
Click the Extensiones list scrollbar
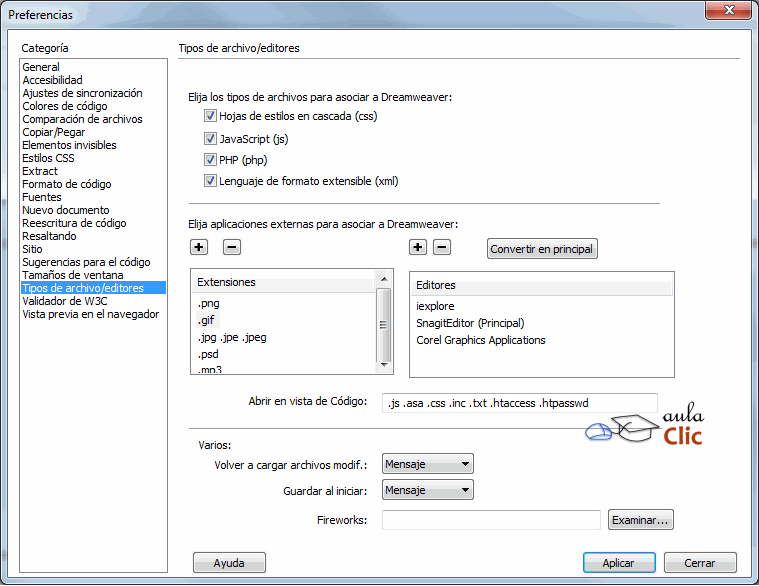click(x=384, y=322)
